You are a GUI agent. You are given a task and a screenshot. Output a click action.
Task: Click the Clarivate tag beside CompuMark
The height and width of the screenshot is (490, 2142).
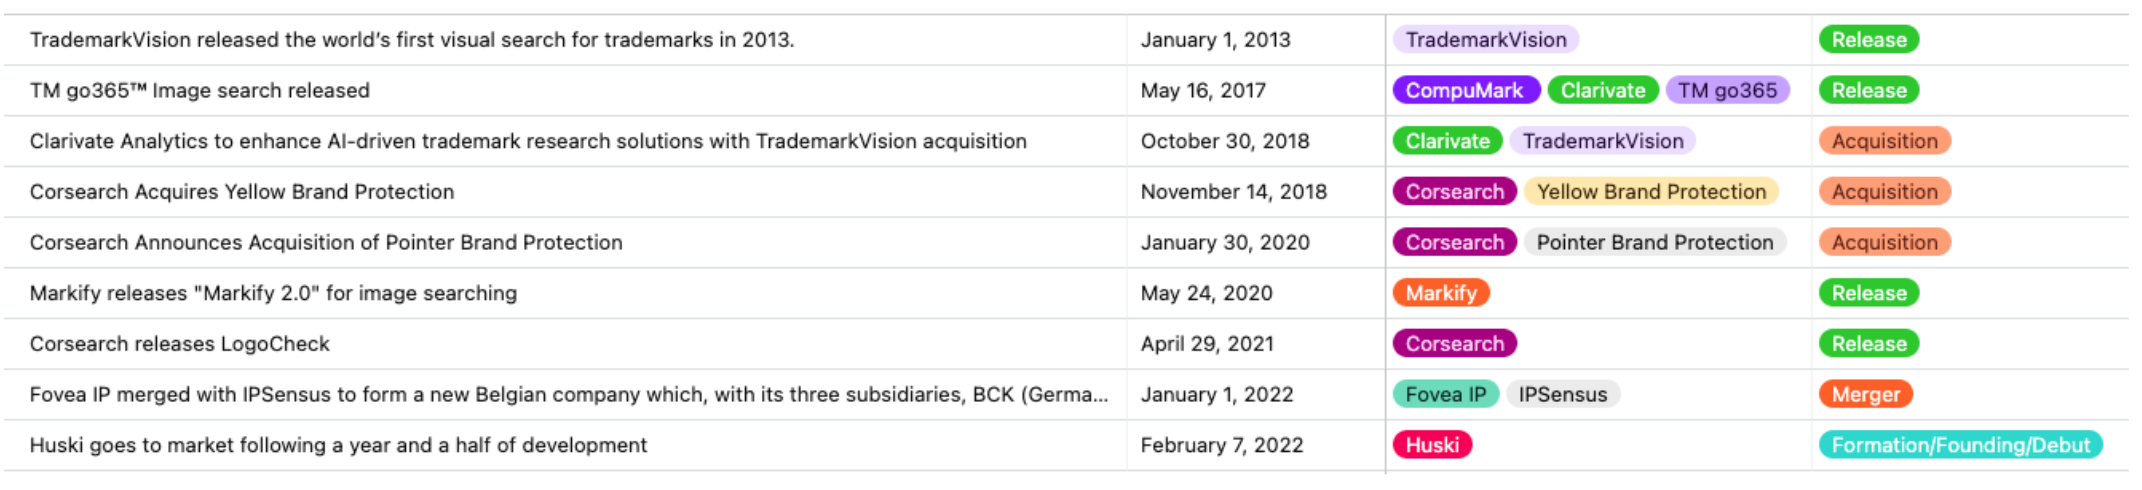click(x=1602, y=91)
